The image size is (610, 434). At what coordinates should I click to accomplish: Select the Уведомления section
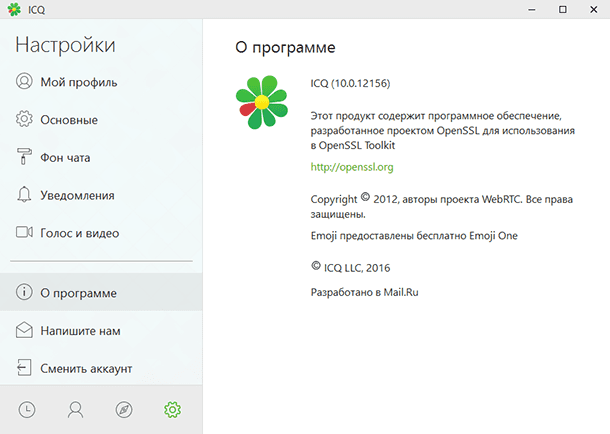[101, 195]
